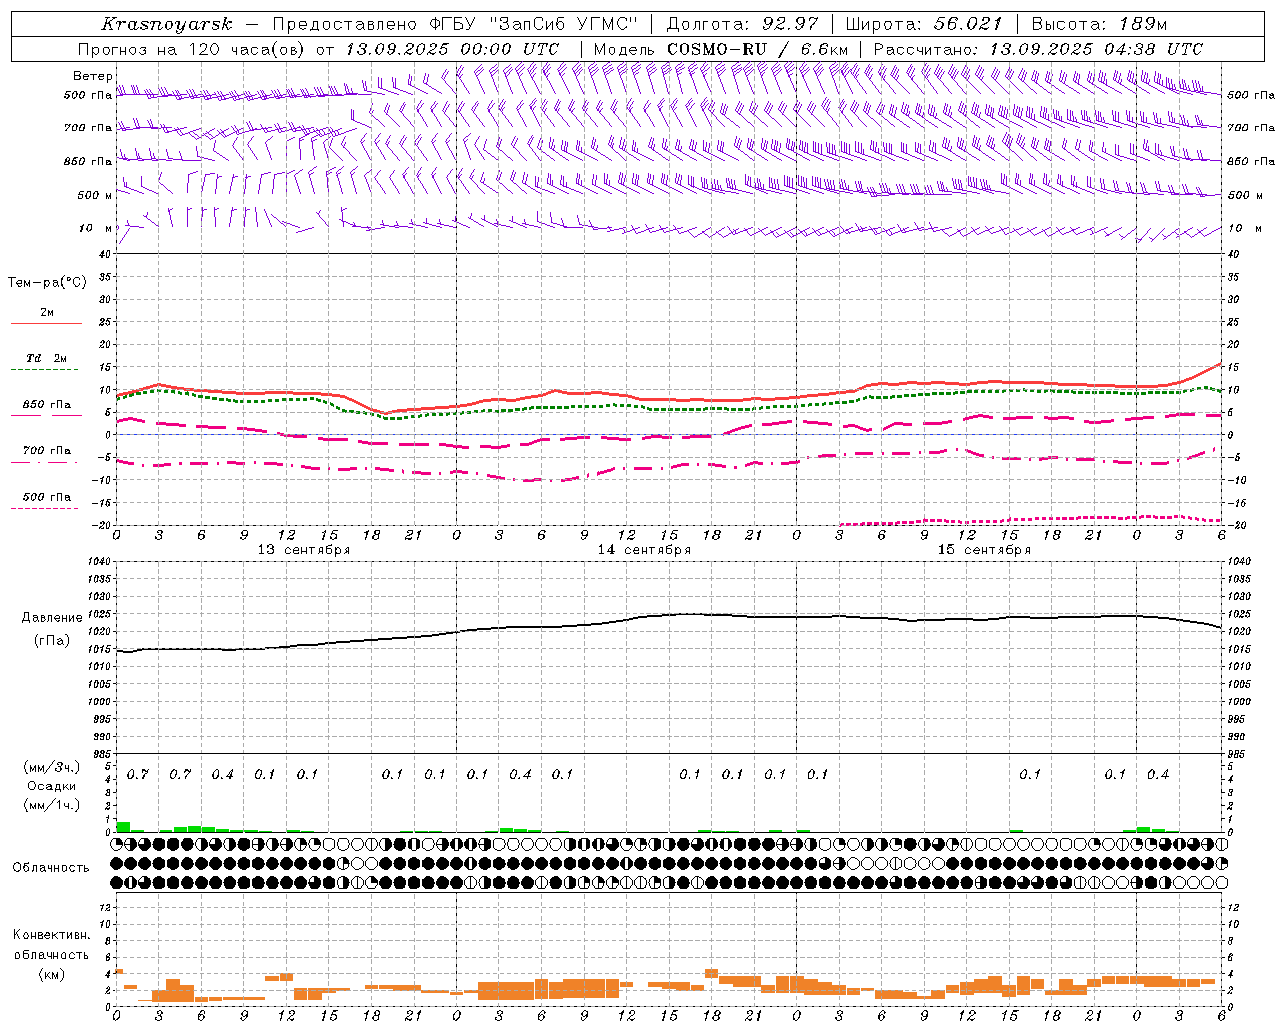Viewport: 1280px width, 1024px height.
Task: Click the 700 гПа label in temperature legend
Action: (x=47, y=451)
